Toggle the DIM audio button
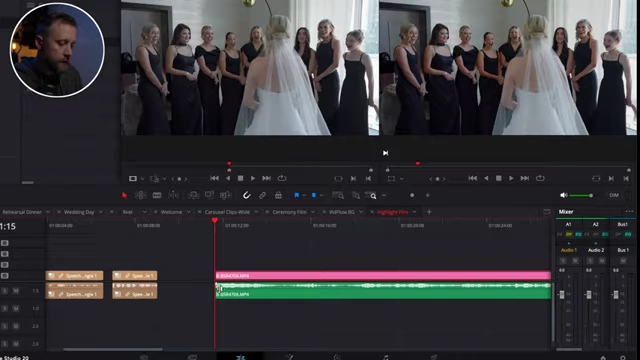The width and height of the screenshot is (640, 360). (614, 195)
